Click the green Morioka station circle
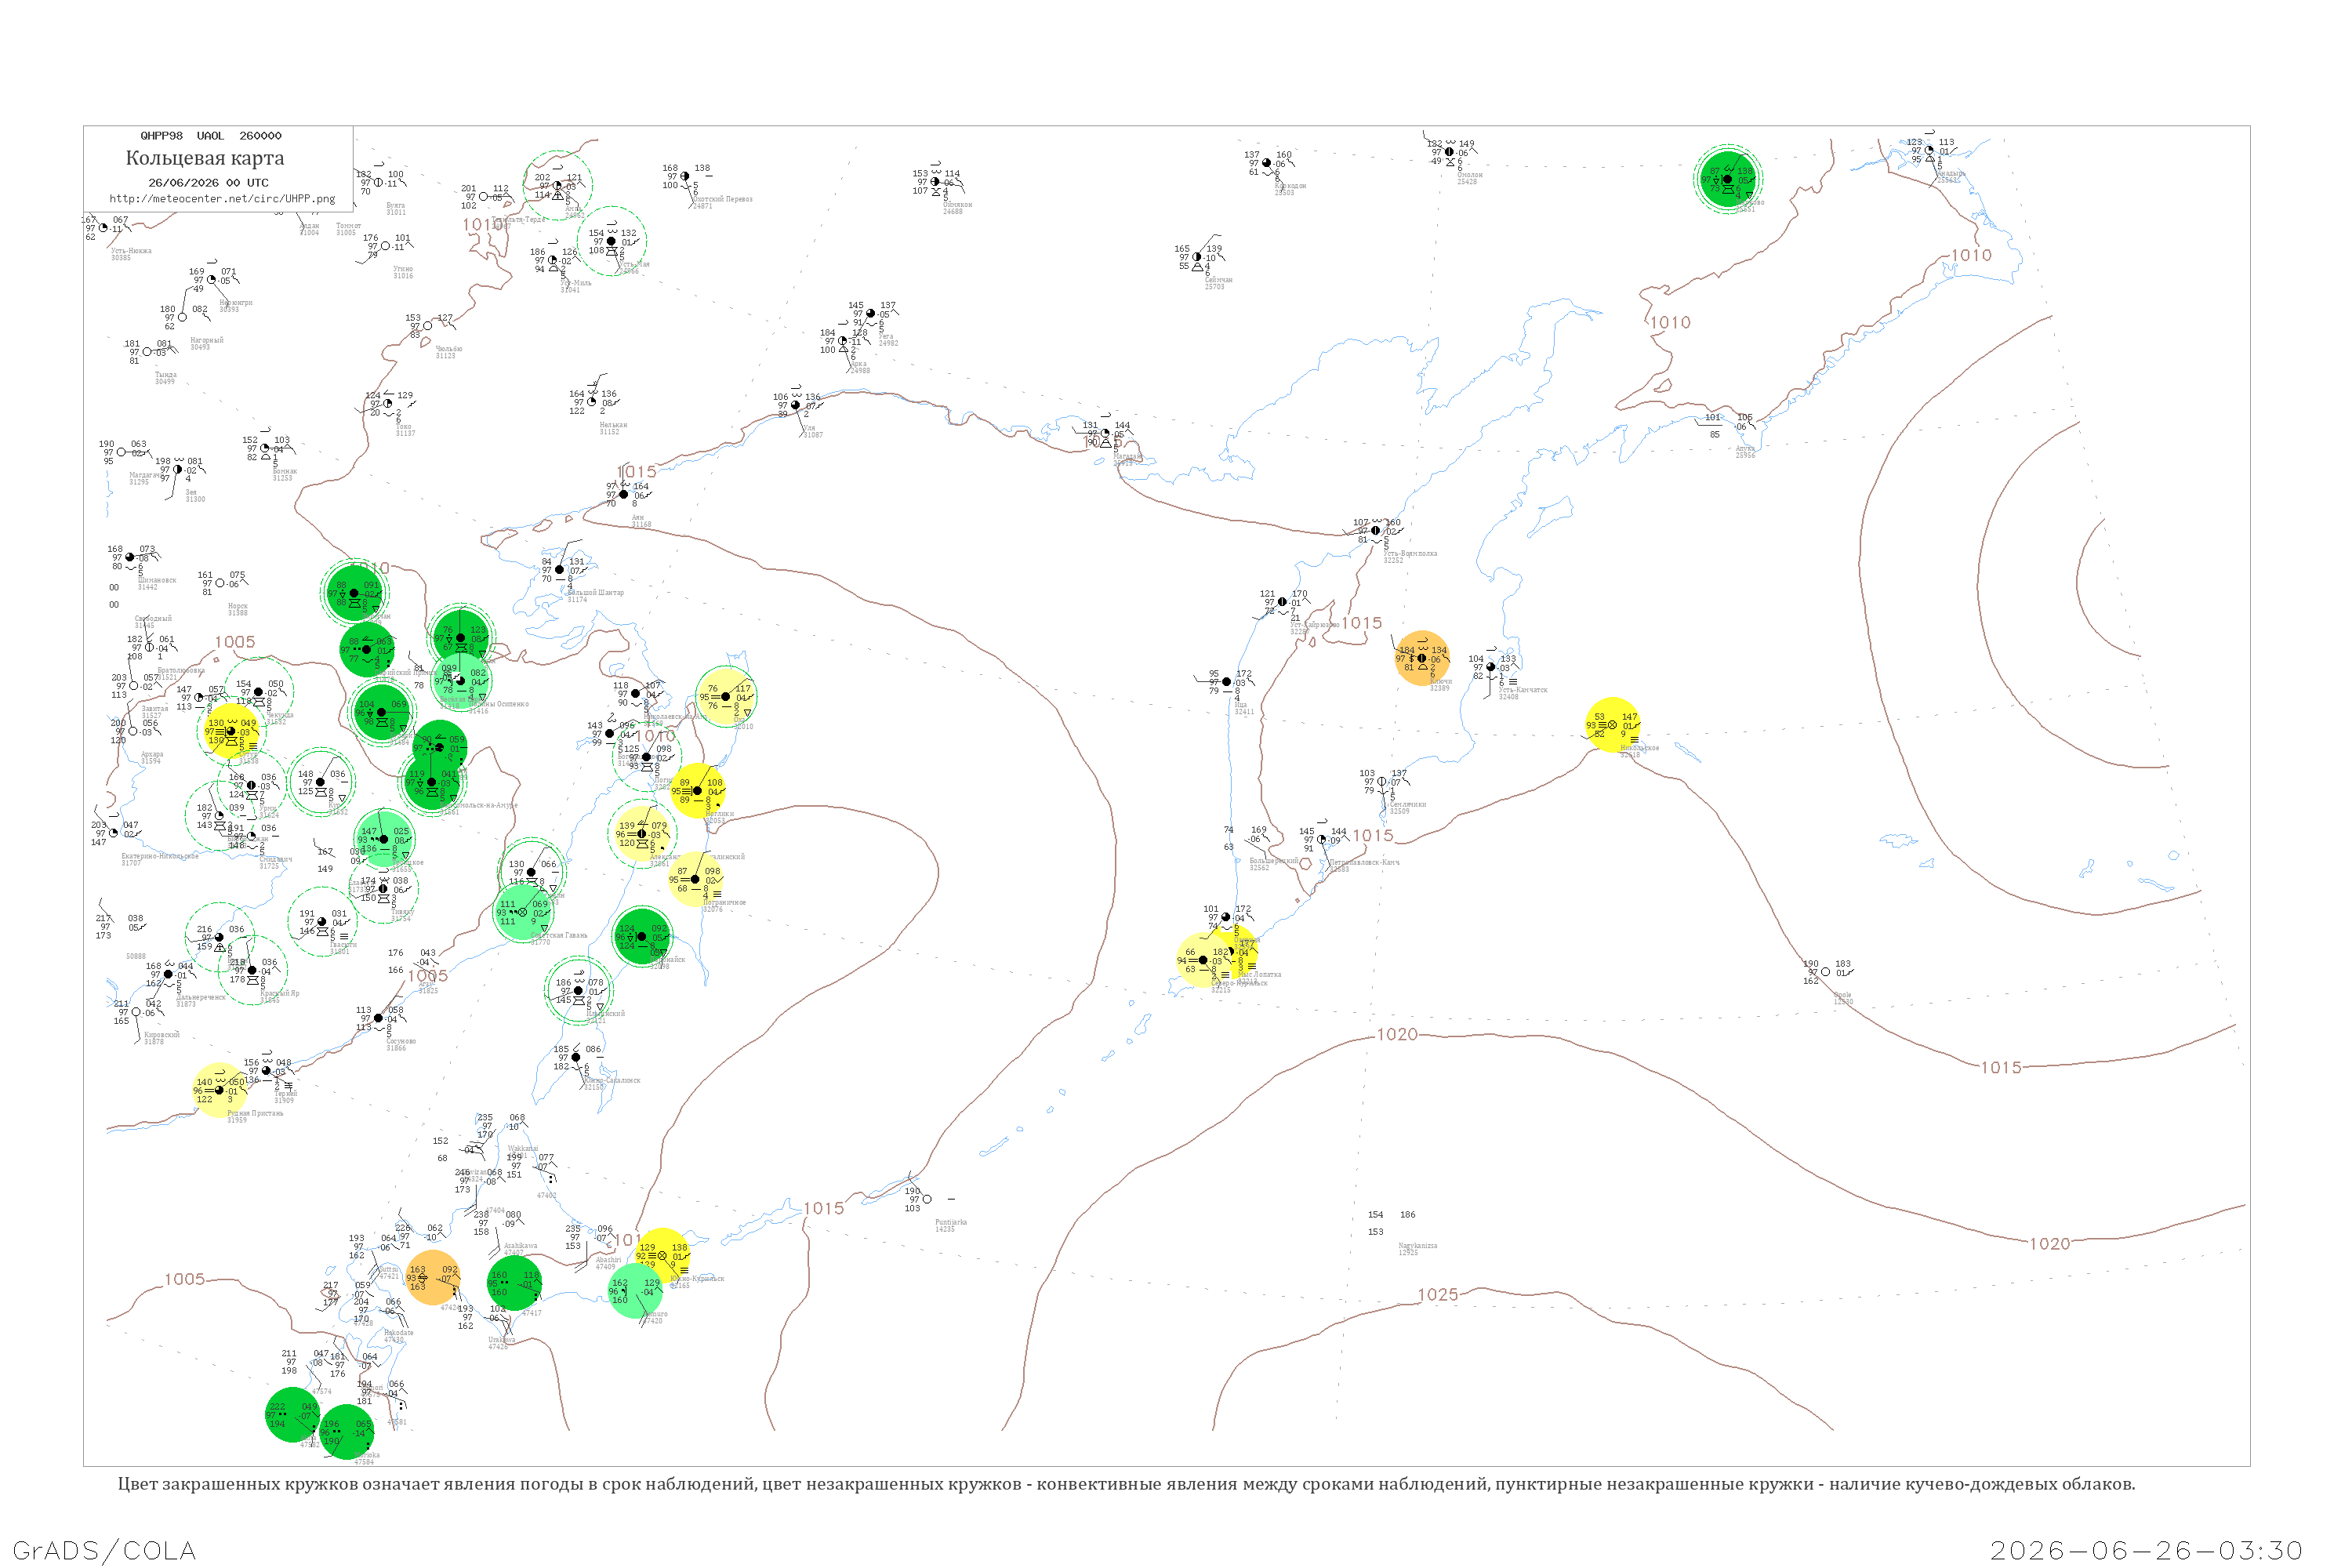2352x1568 pixels. (346, 1432)
